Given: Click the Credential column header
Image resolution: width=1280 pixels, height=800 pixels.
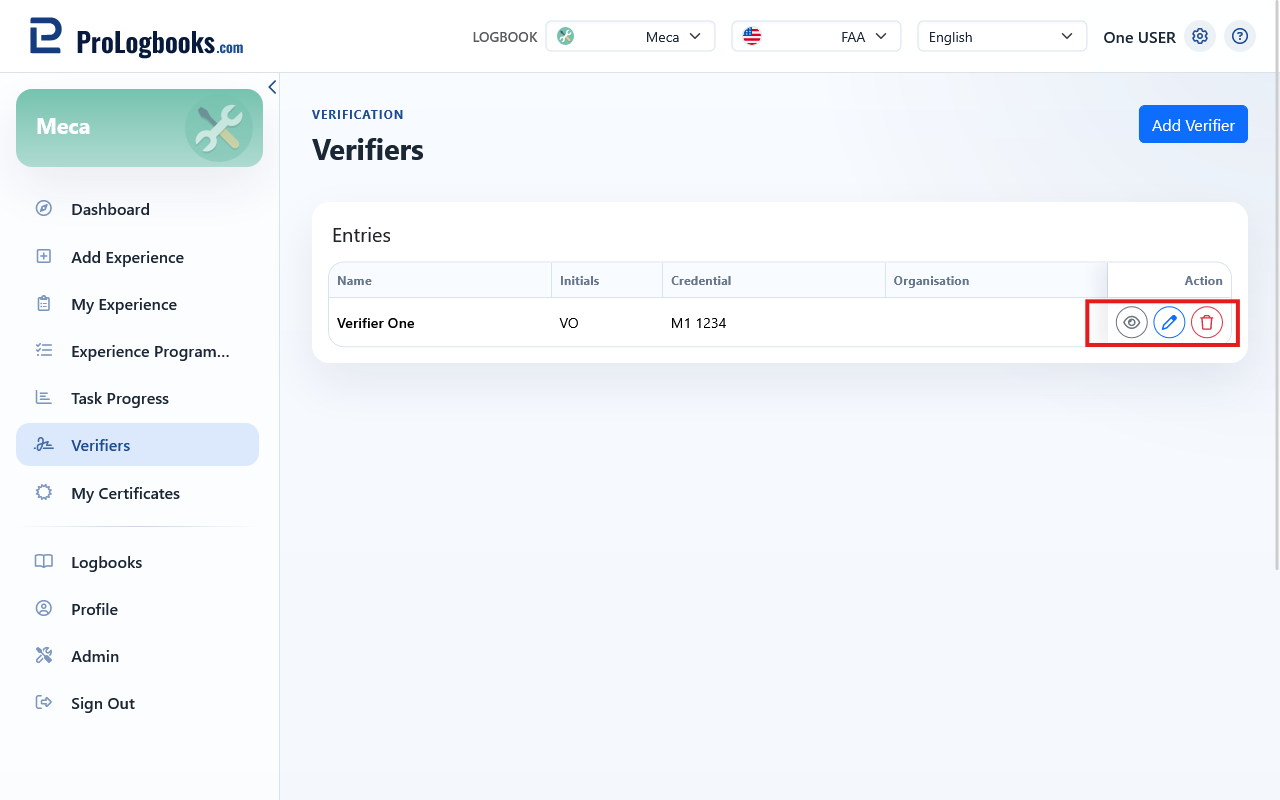Looking at the screenshot, I should [774, 280].
